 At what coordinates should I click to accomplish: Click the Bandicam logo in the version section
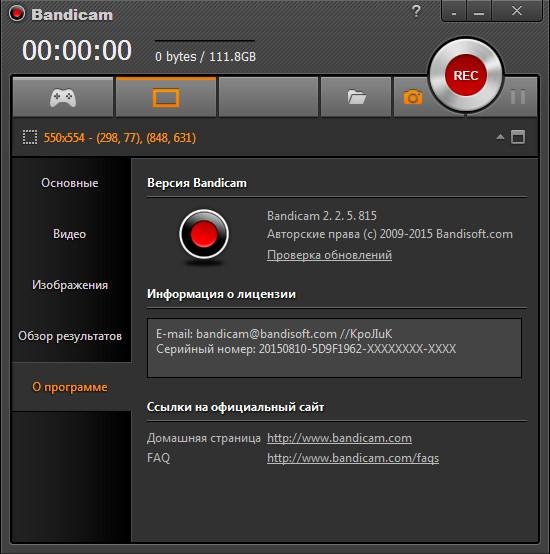click(204, 235)
